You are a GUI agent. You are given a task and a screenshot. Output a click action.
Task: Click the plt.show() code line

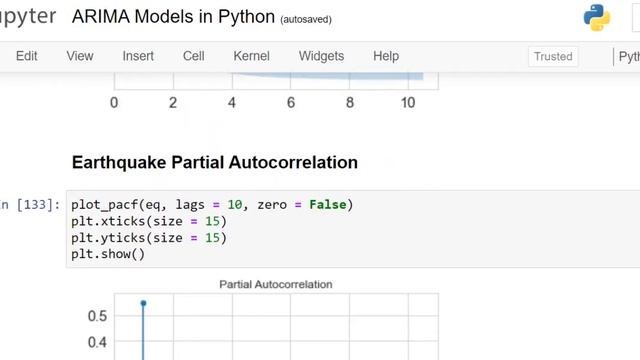108,254
